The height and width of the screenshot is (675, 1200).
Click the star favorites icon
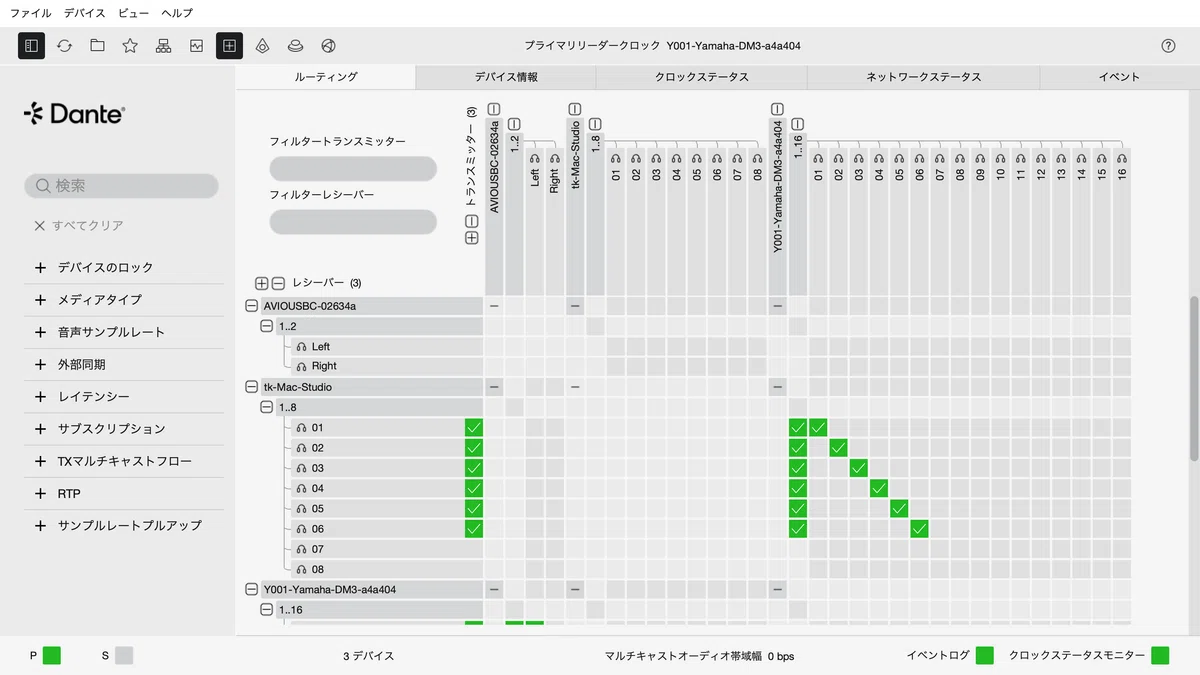click(130, 46)
